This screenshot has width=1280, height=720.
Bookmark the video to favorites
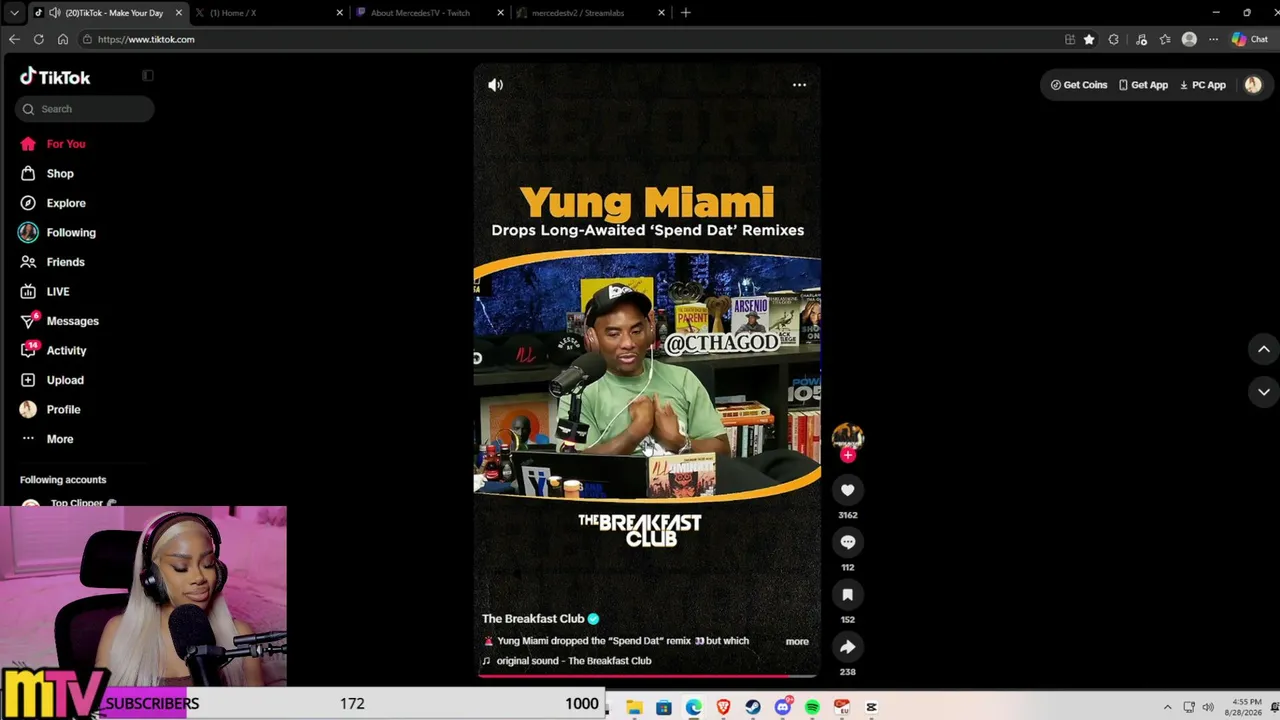[847, 594]
